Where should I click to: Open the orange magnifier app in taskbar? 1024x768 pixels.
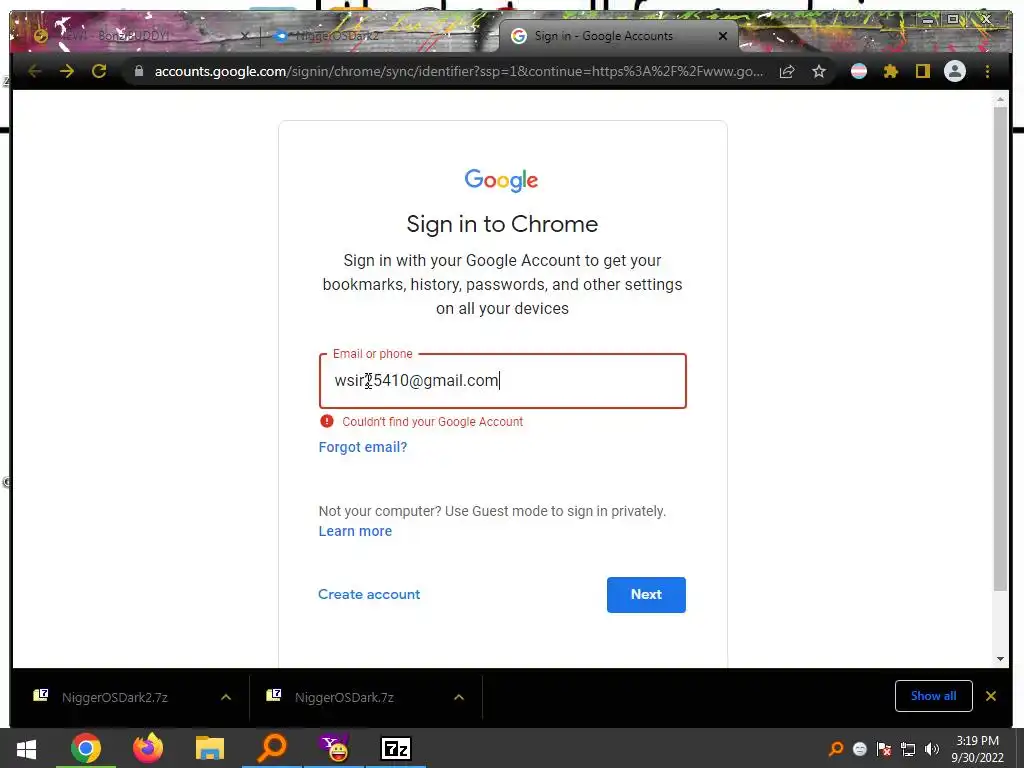pyautogui.click(x=272, y=748)
